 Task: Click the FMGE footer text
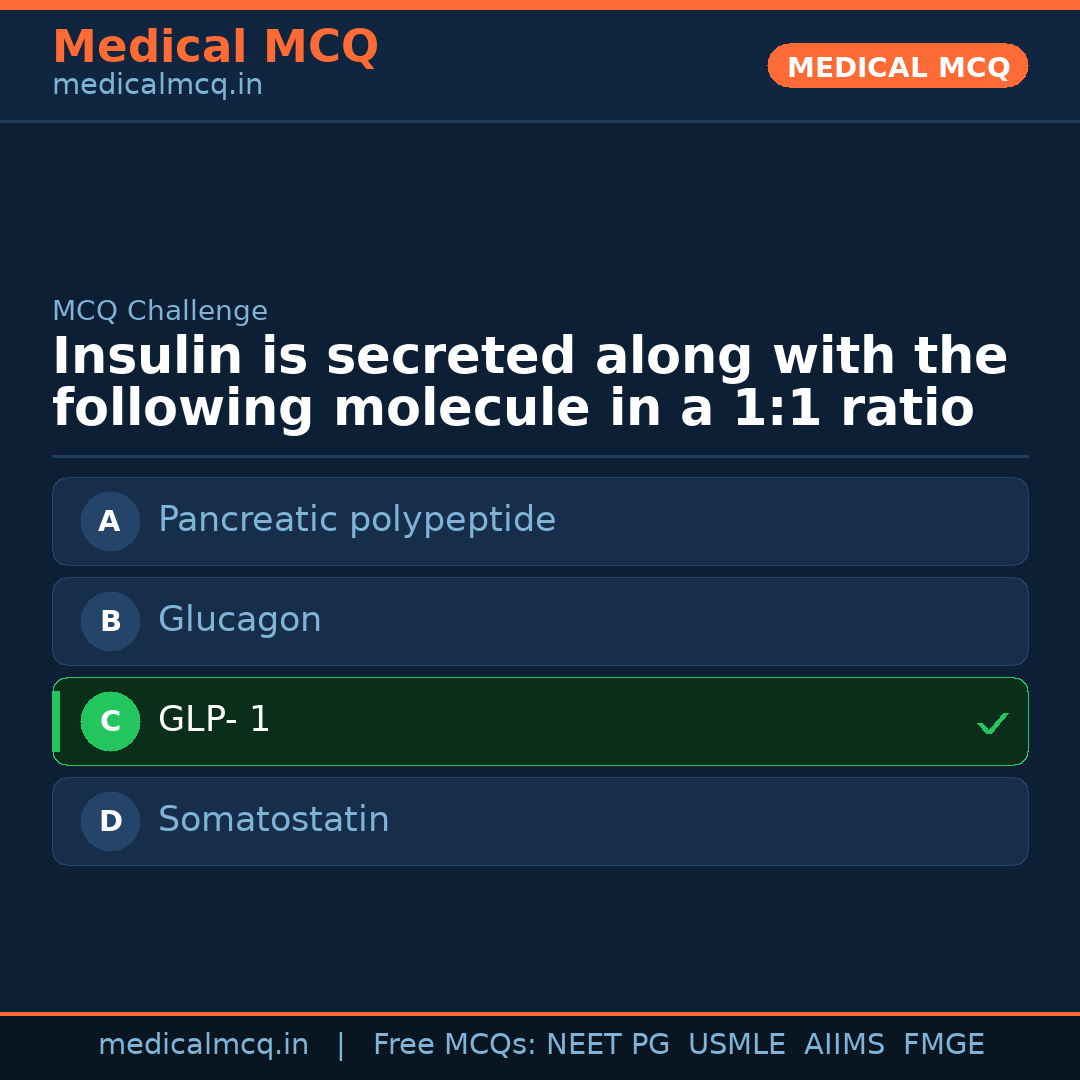click(943, 1045)
